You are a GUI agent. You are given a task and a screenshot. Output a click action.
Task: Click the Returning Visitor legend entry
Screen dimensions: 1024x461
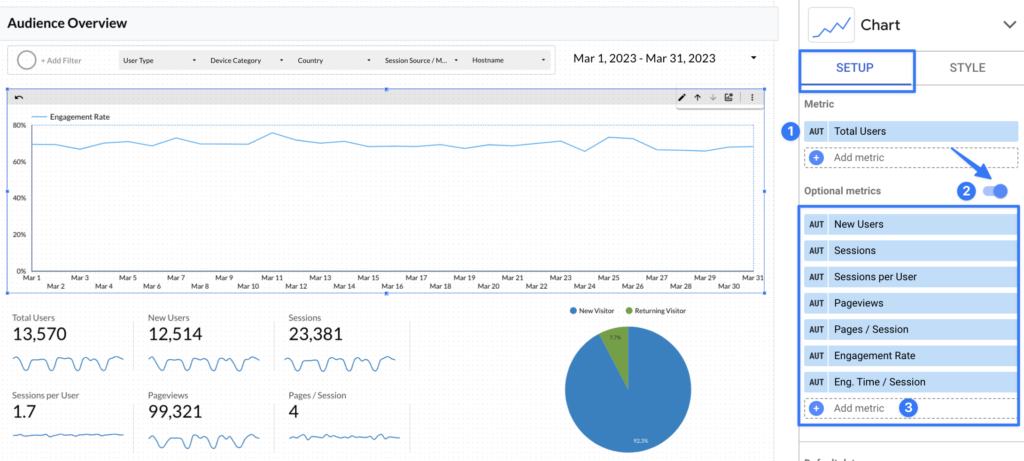click(x=656, y=311)
